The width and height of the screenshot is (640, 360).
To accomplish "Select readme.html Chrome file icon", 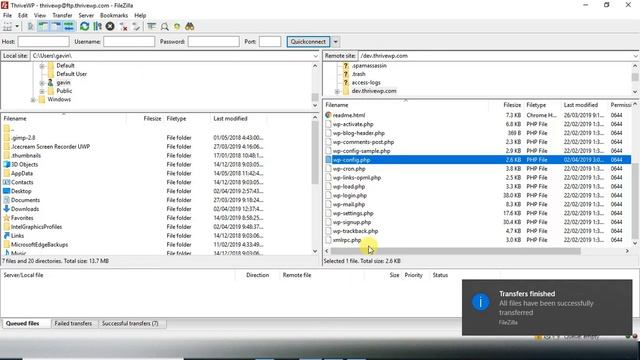I will click(x=328, y=115).
